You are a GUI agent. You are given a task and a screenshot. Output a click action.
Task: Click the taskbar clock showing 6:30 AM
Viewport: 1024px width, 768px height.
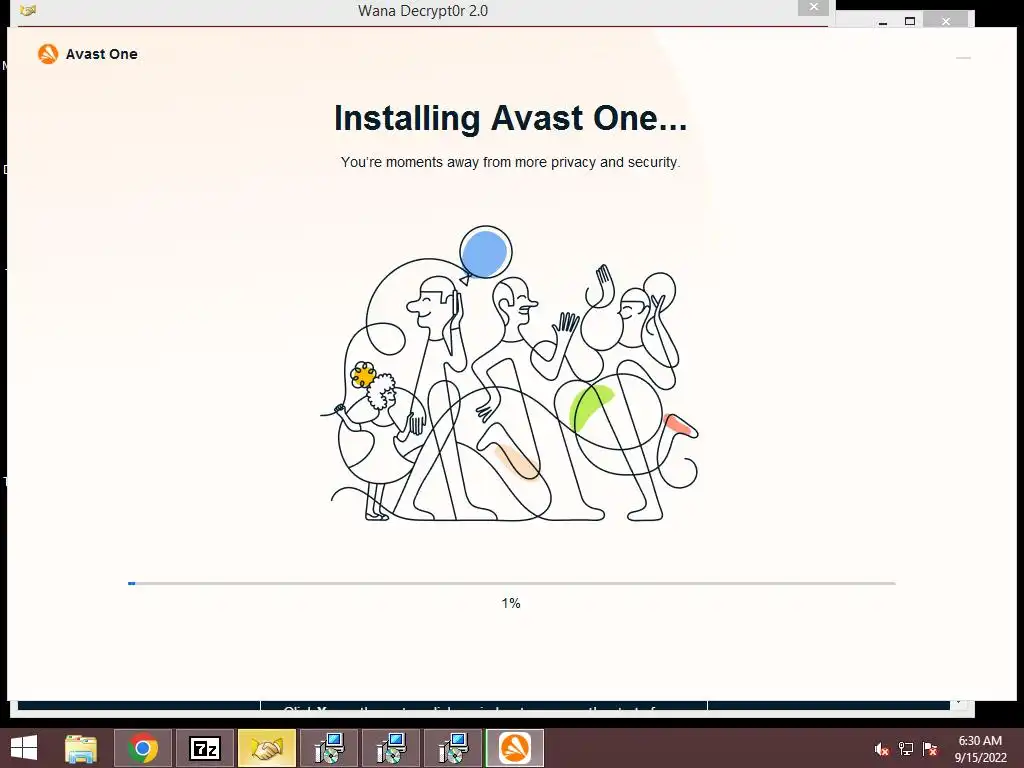tap(980, 749)
